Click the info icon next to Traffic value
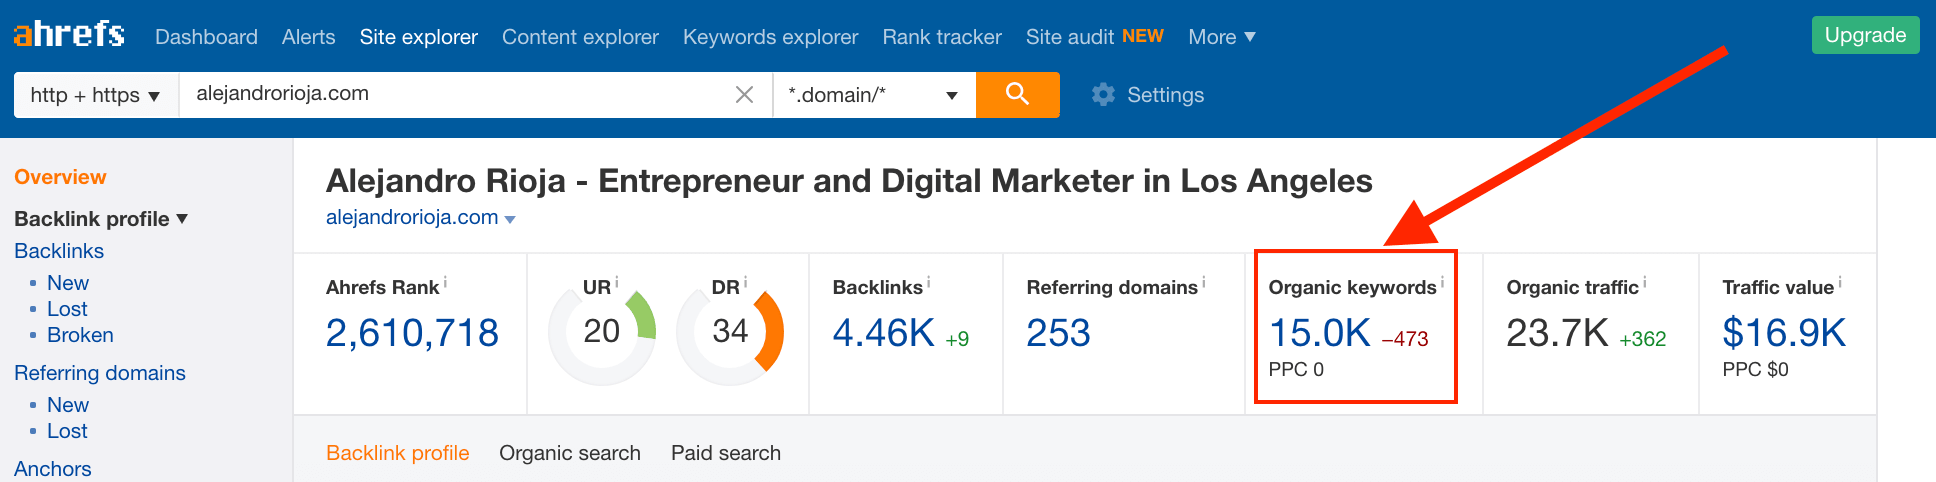The height and width of the screenshot is (482, 1936). (x=1839, y=283)
